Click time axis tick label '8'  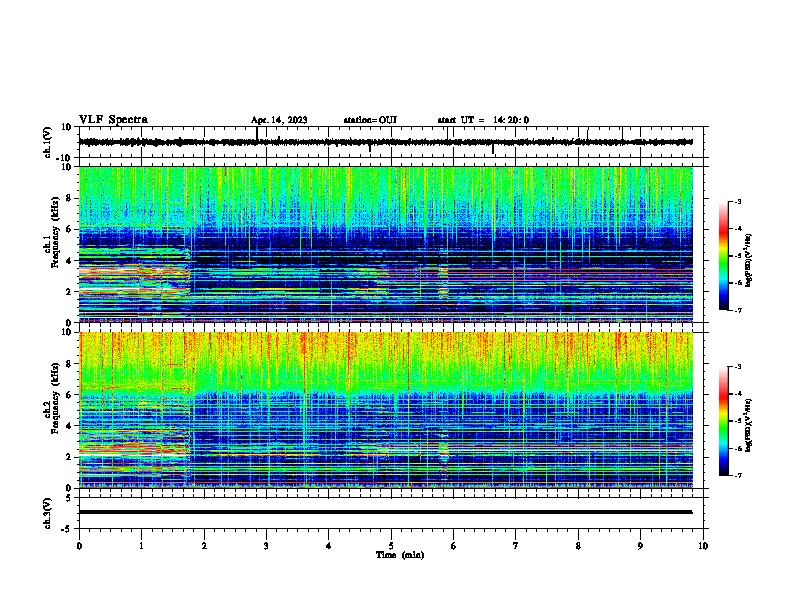coord(578,546)
